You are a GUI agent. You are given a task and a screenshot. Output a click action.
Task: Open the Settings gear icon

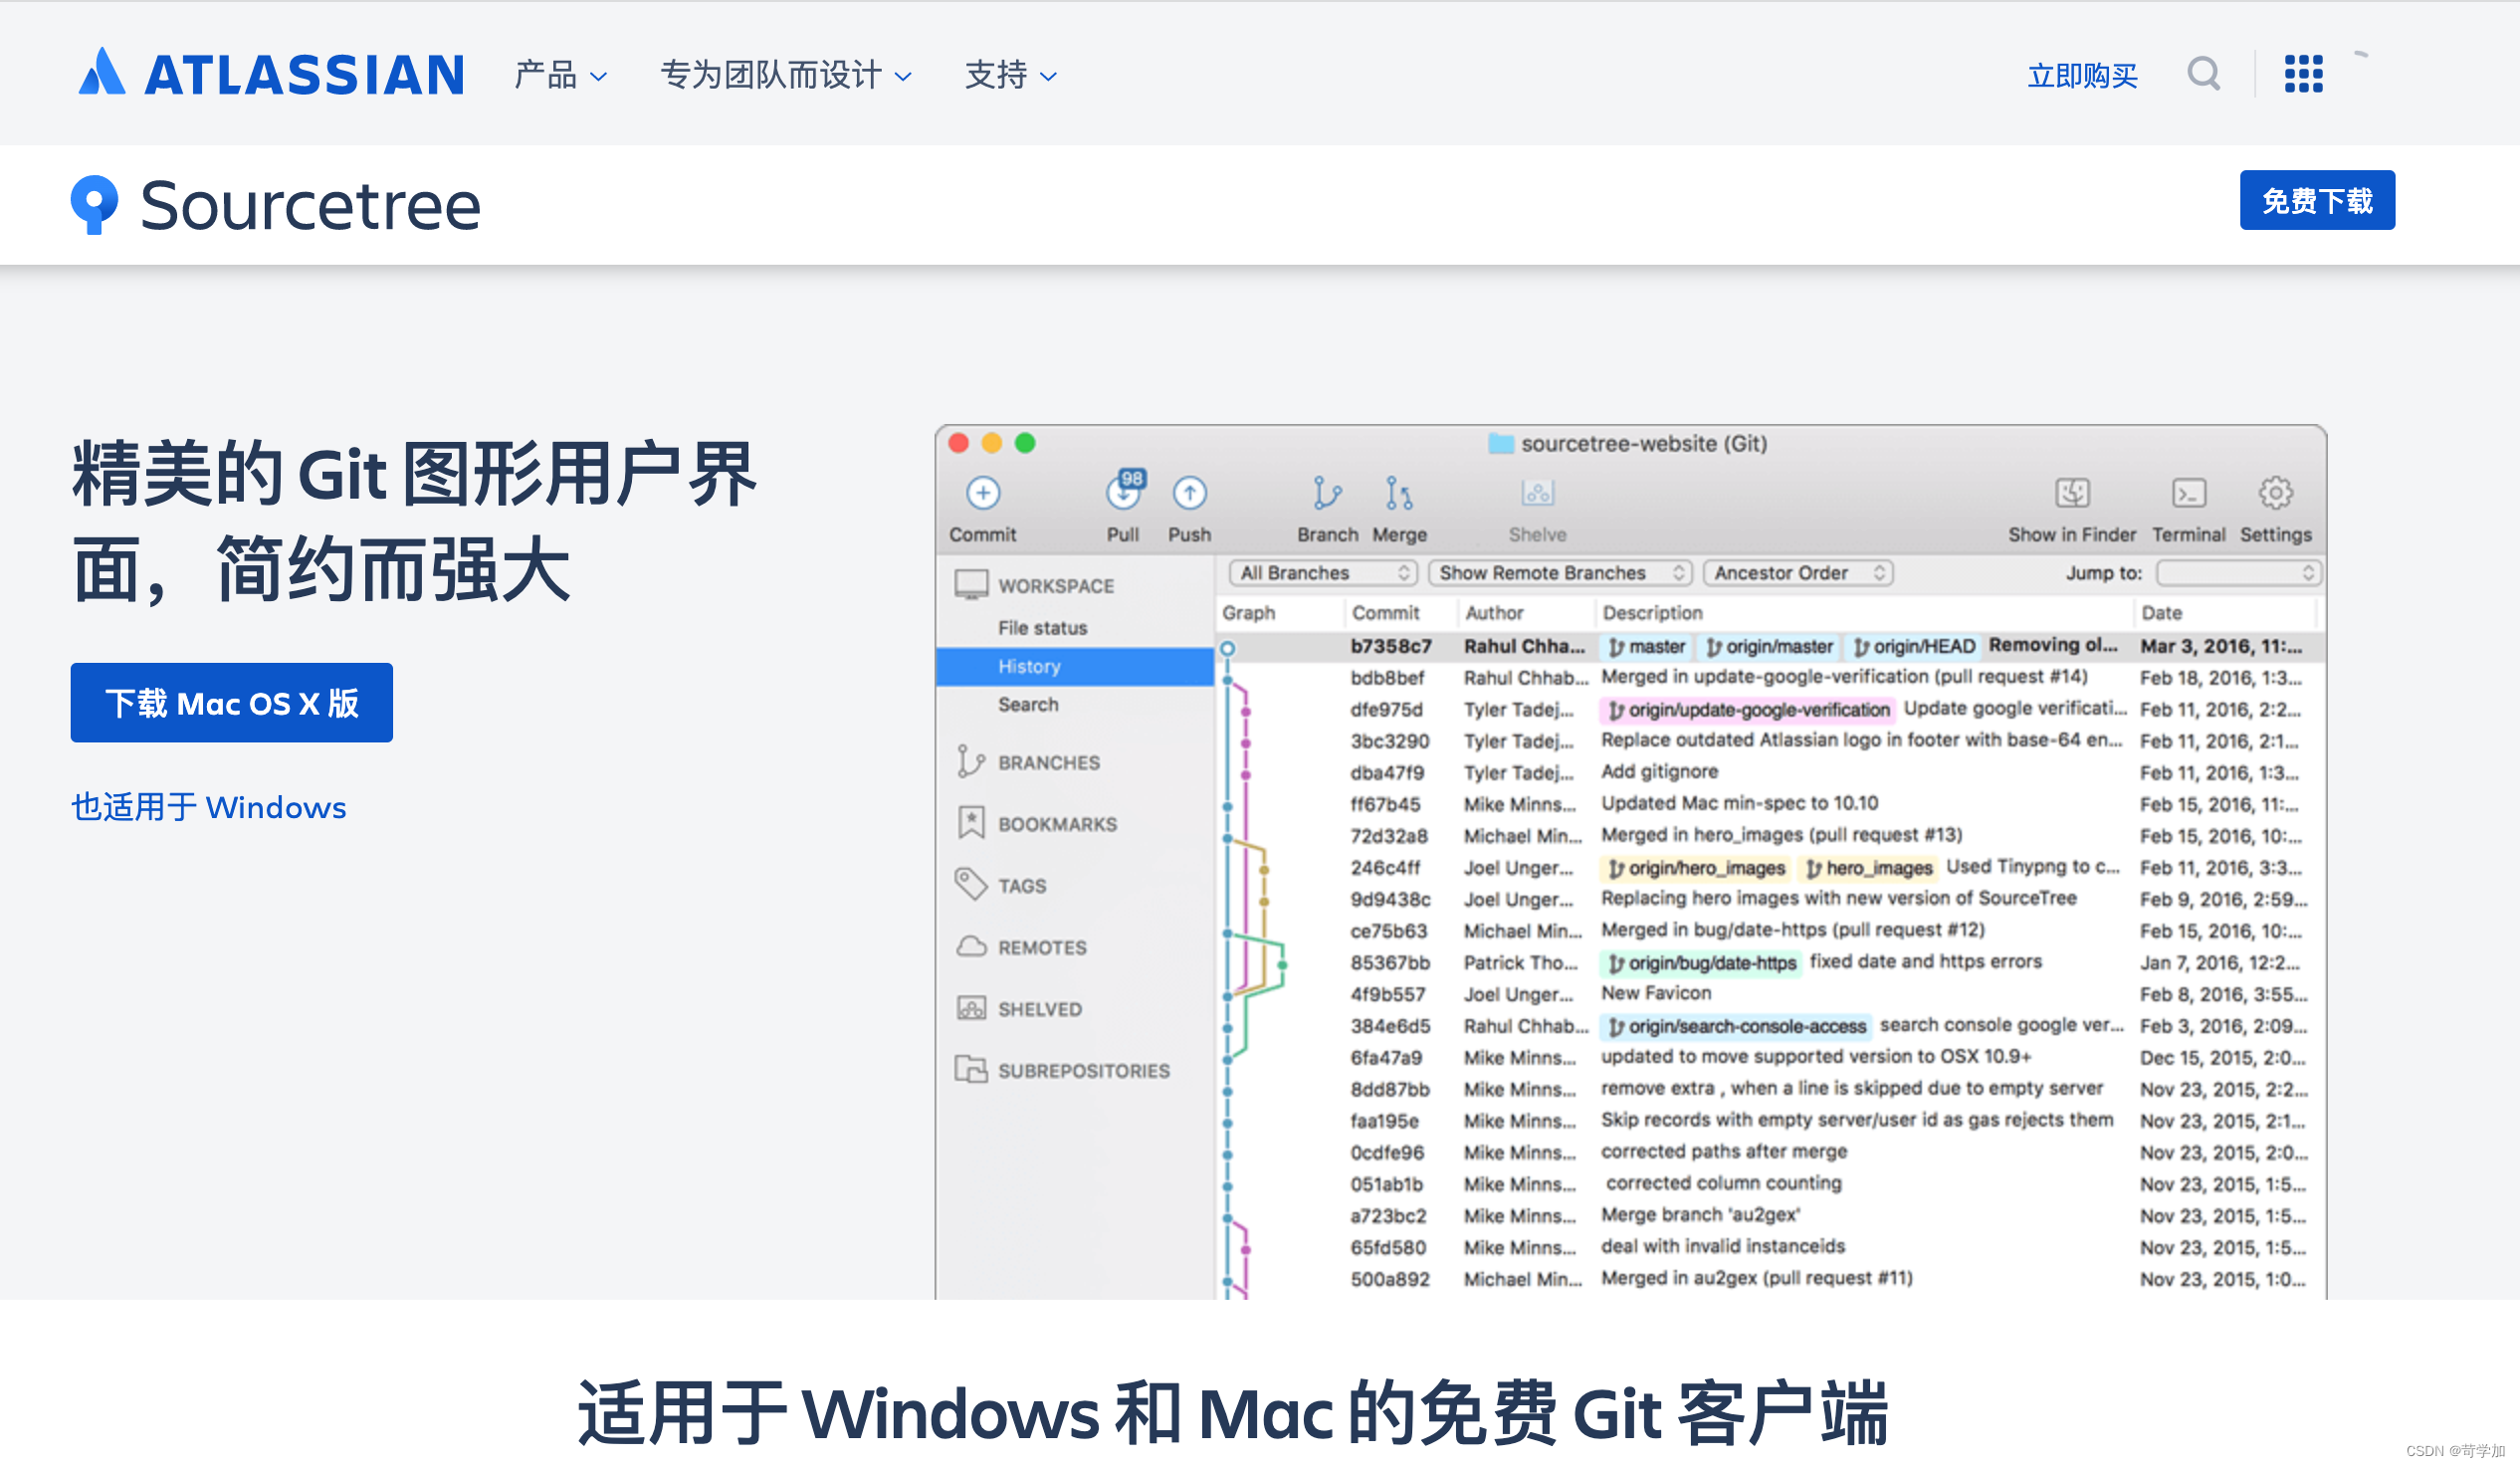(x=2275, y=493)
